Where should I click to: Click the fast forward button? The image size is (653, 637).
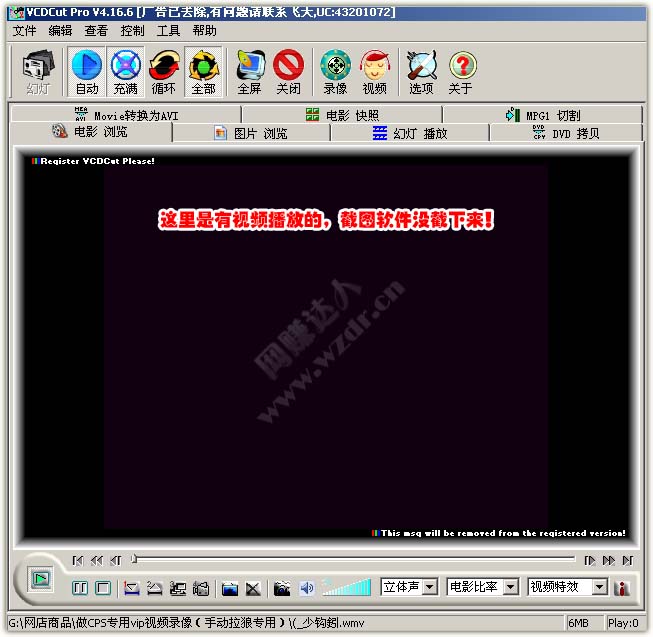(x=609, y=561)
